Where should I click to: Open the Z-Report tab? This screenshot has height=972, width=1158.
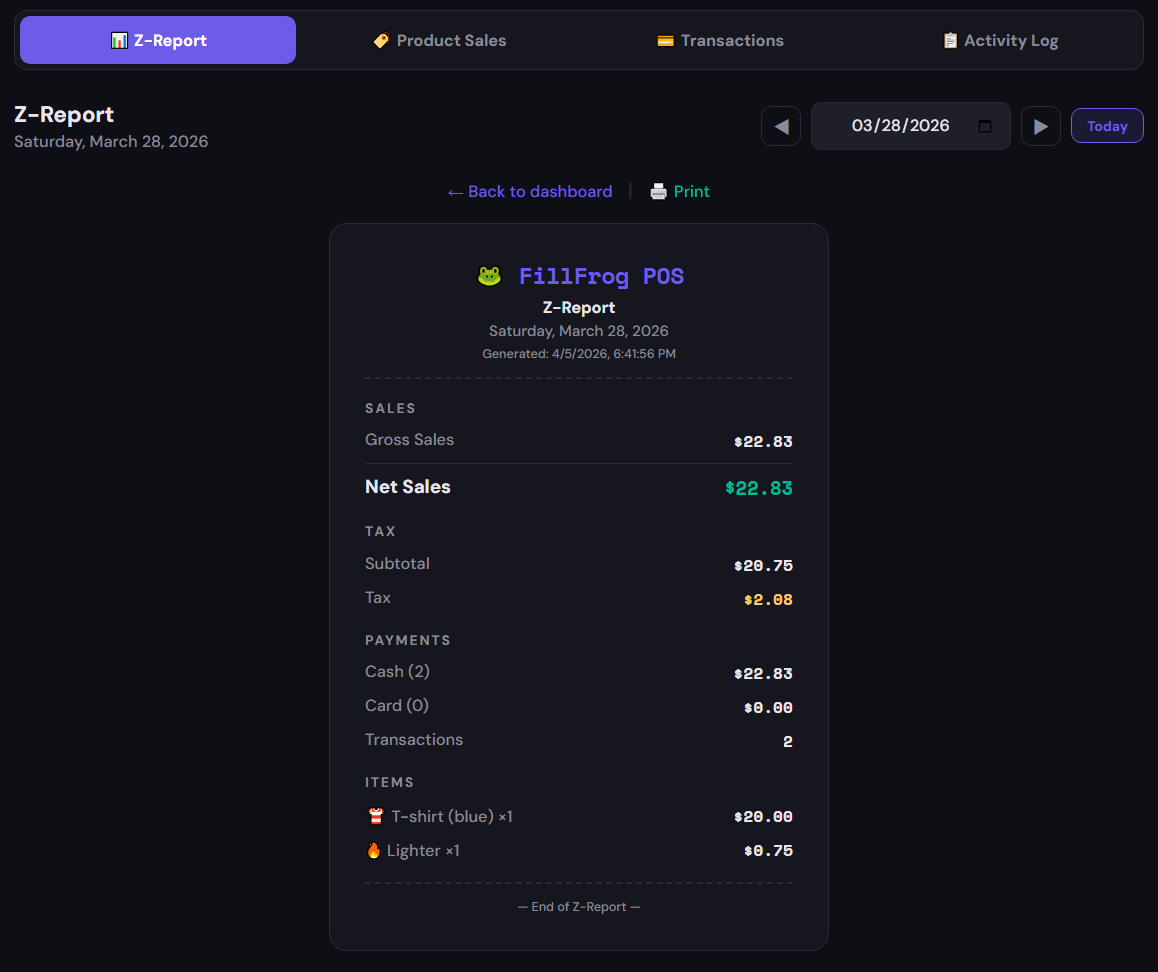[158, 40]
